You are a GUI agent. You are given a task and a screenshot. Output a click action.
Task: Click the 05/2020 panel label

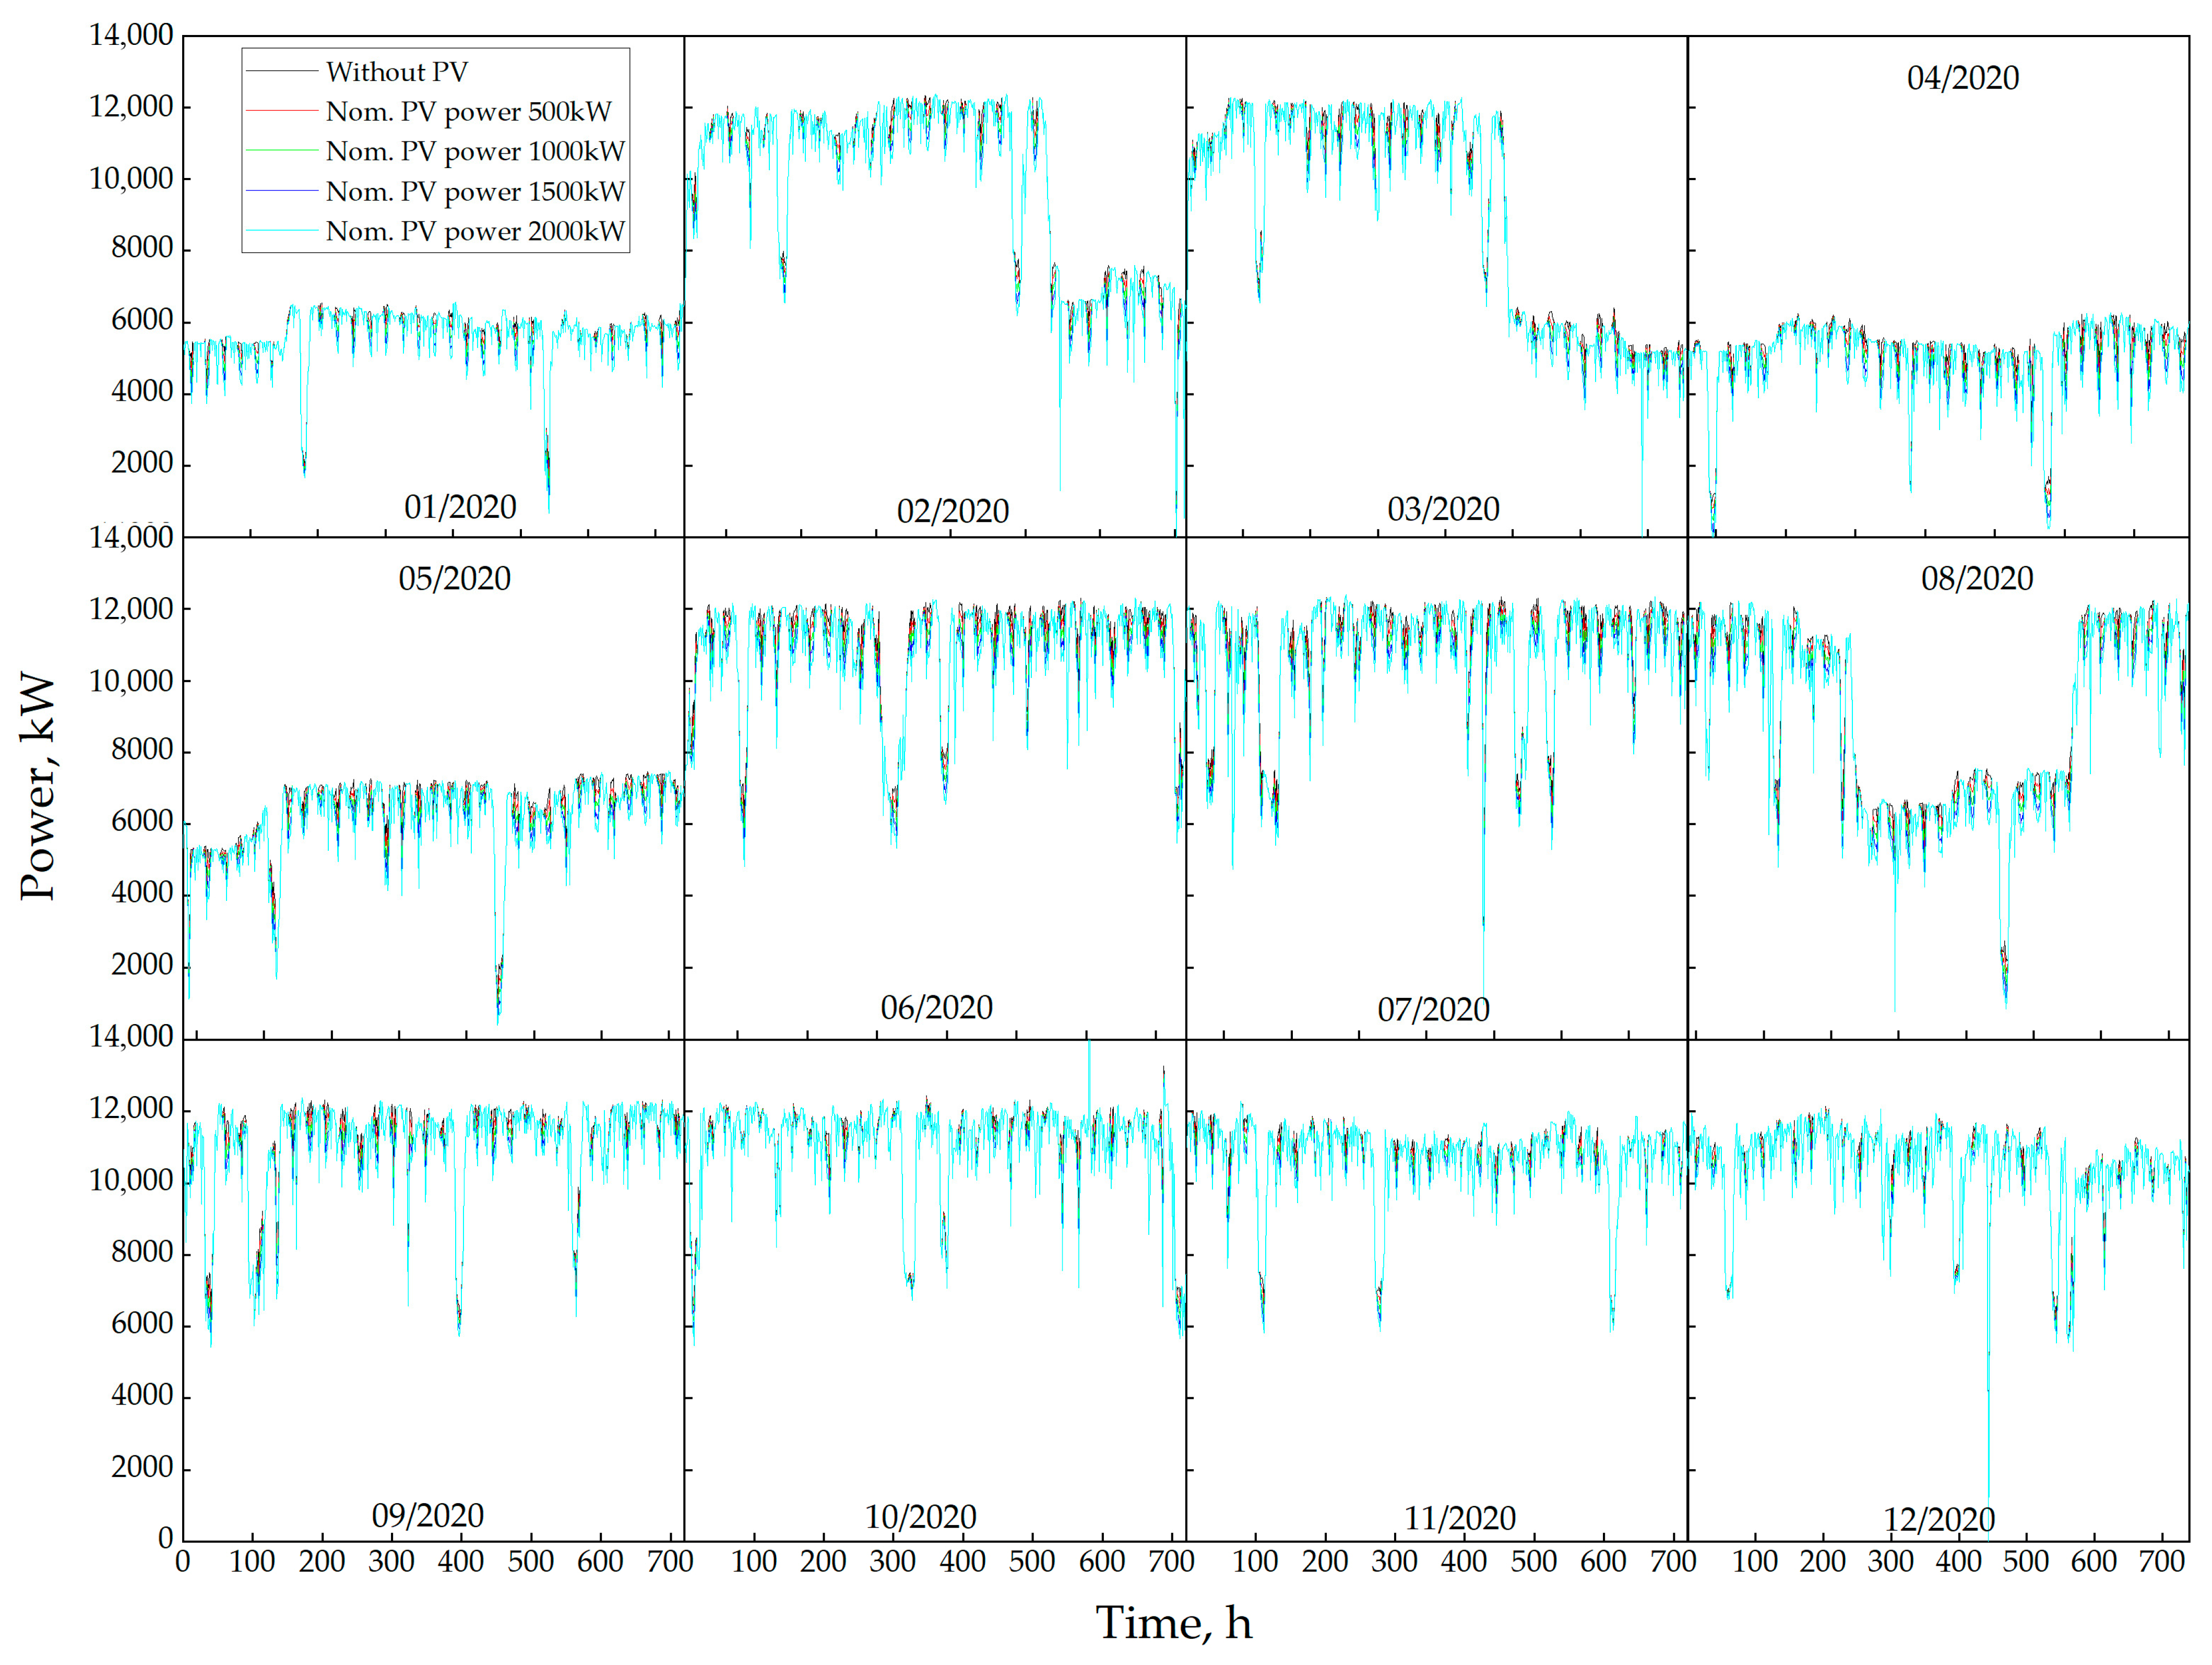(x=454, y=579)
